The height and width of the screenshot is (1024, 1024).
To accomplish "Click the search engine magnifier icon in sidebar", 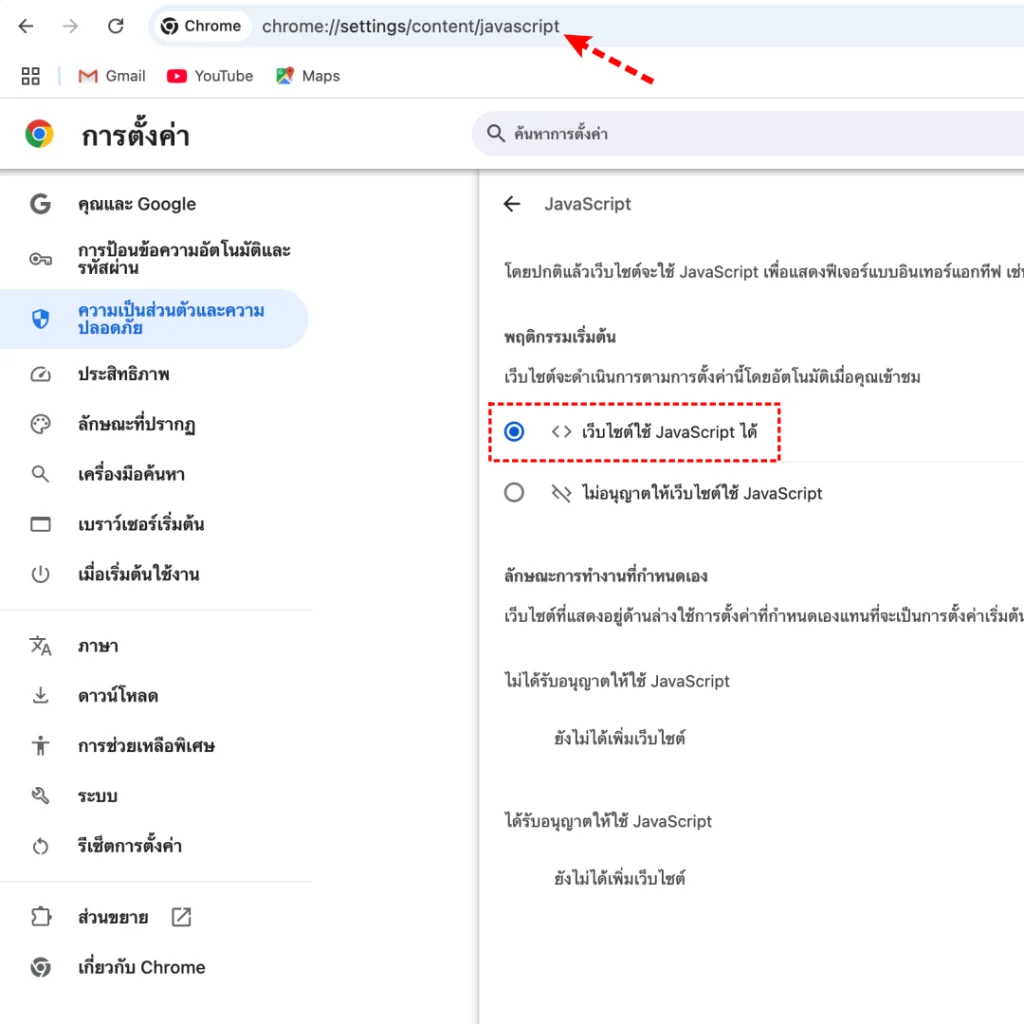I will pos(40,474).
